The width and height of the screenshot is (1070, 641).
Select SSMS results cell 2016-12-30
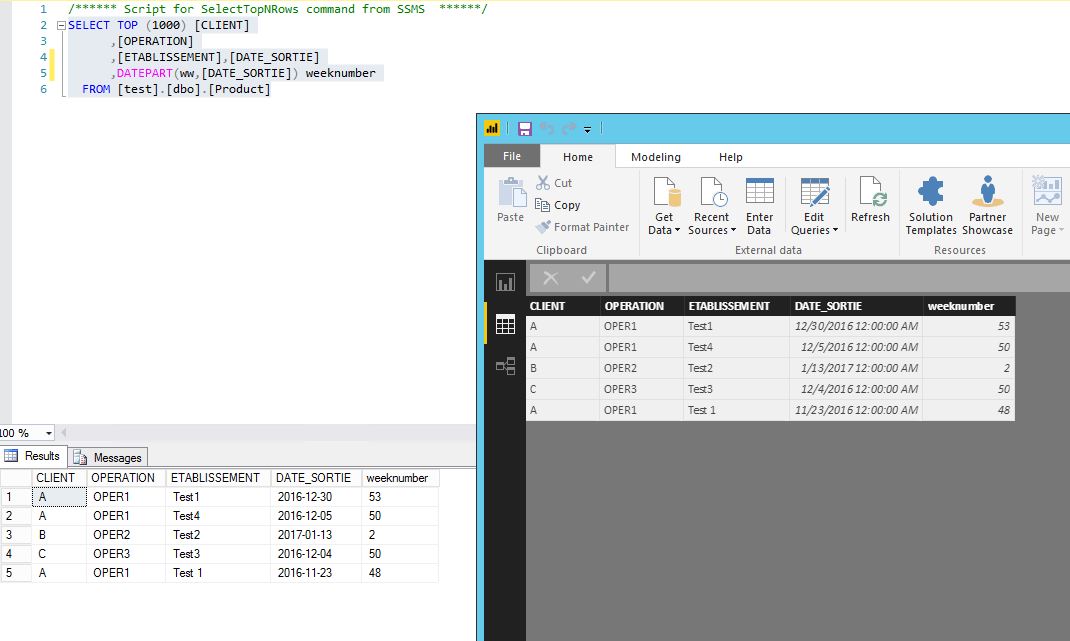316,497
